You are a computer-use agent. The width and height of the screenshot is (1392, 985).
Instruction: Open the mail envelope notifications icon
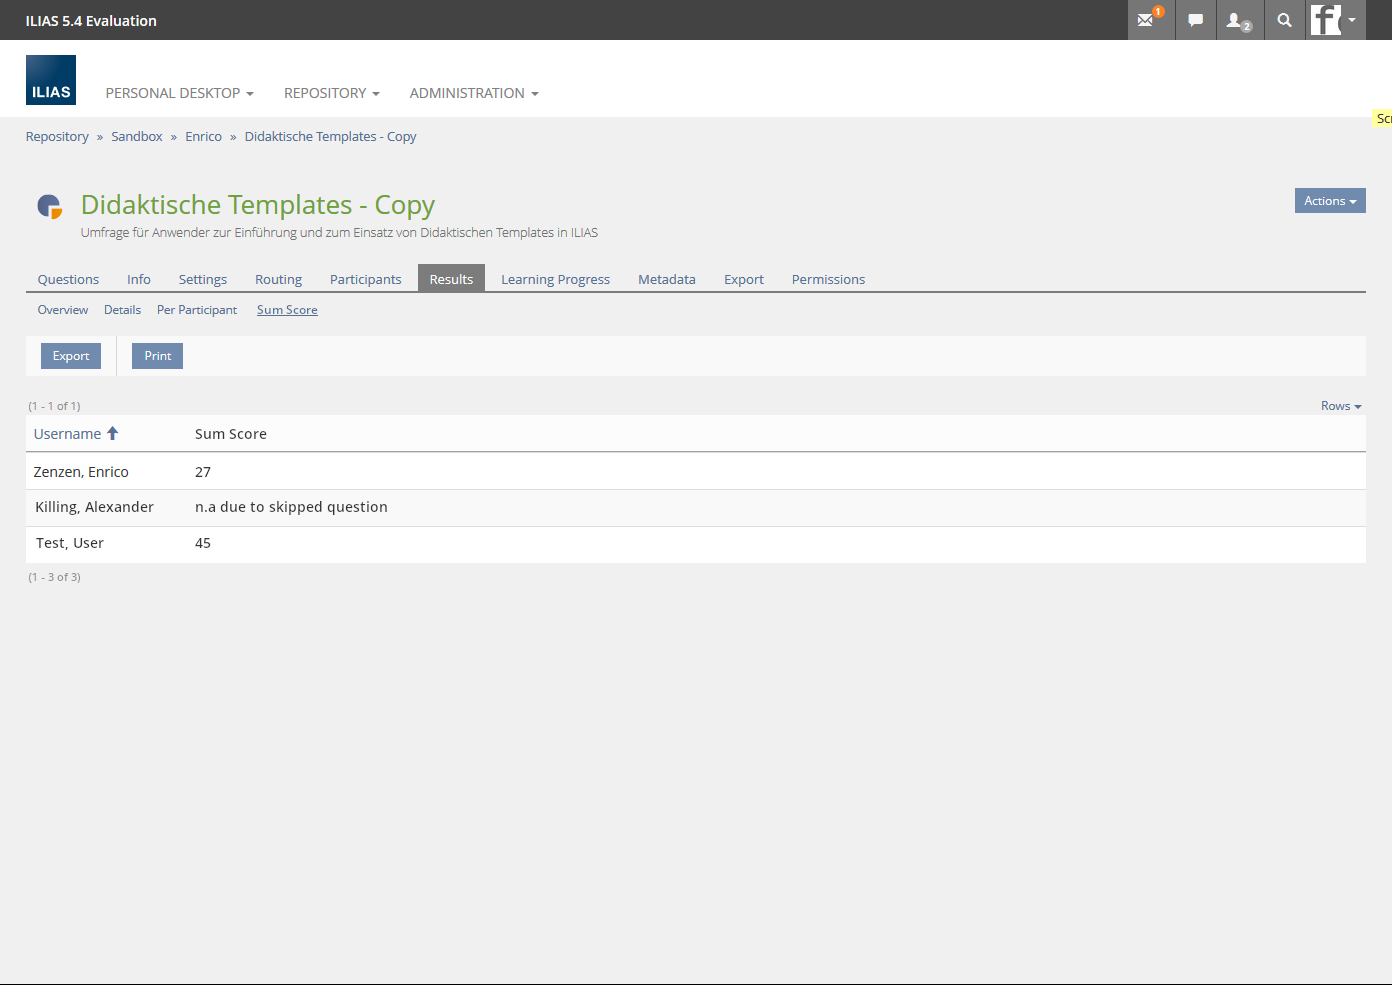(x=1147, y=20)
